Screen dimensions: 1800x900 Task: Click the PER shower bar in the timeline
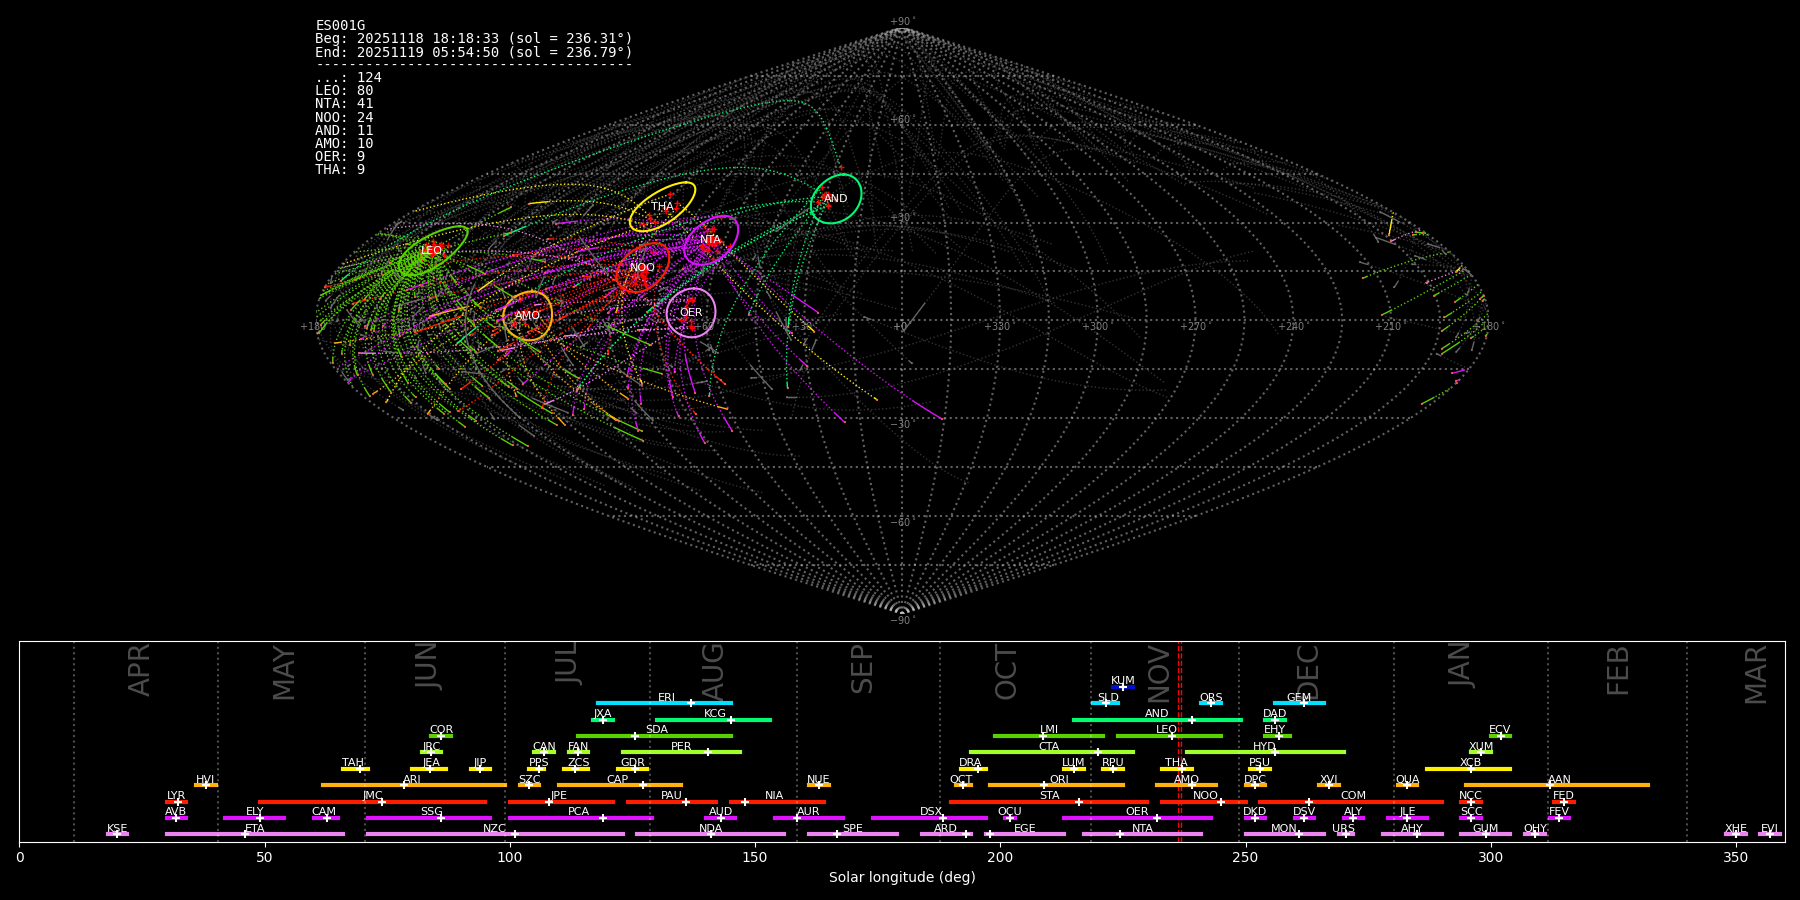point(681,752)
